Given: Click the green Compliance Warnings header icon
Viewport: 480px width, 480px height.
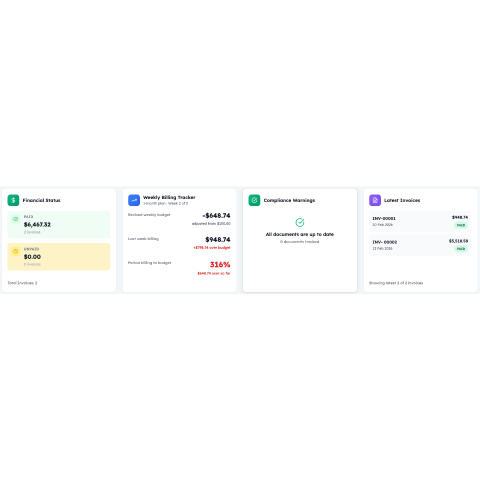Looking at the screenshot, I should click(254, 200).
